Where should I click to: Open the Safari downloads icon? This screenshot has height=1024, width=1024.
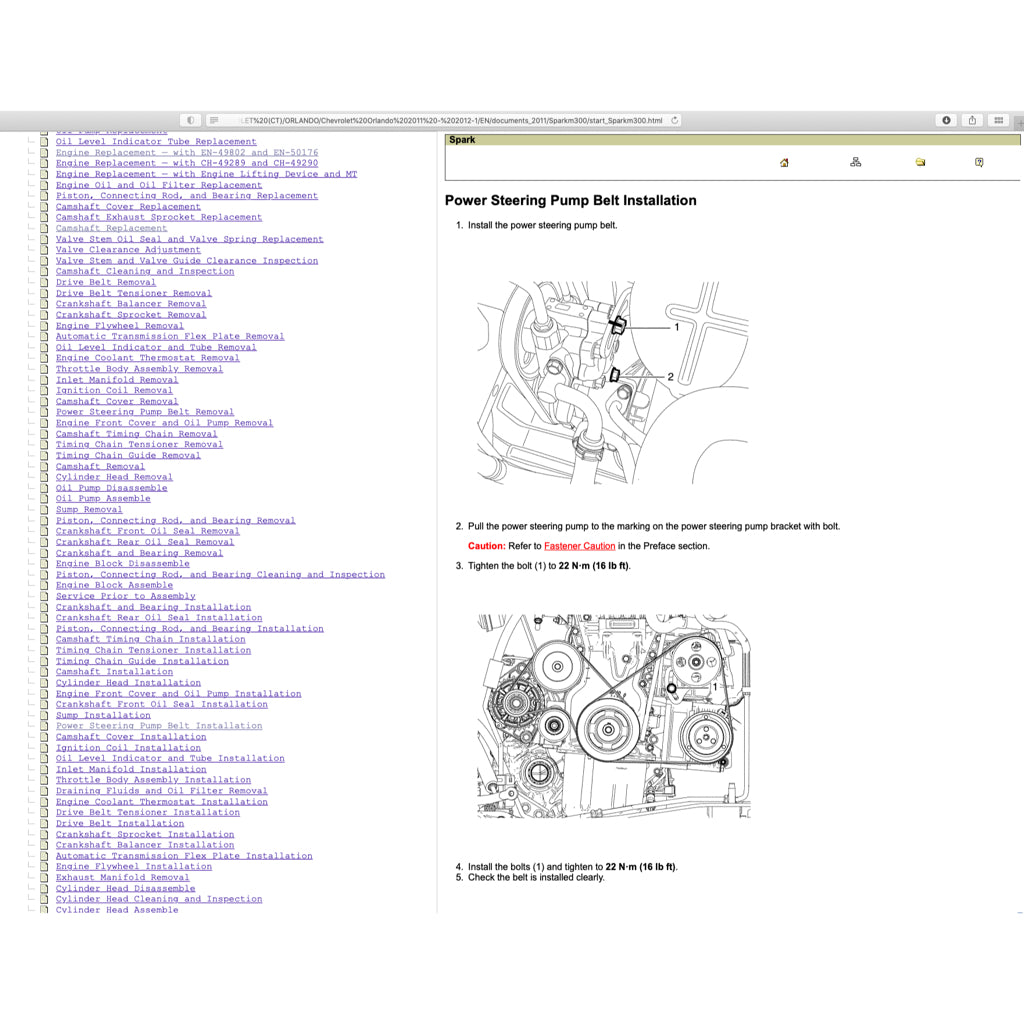945,119
